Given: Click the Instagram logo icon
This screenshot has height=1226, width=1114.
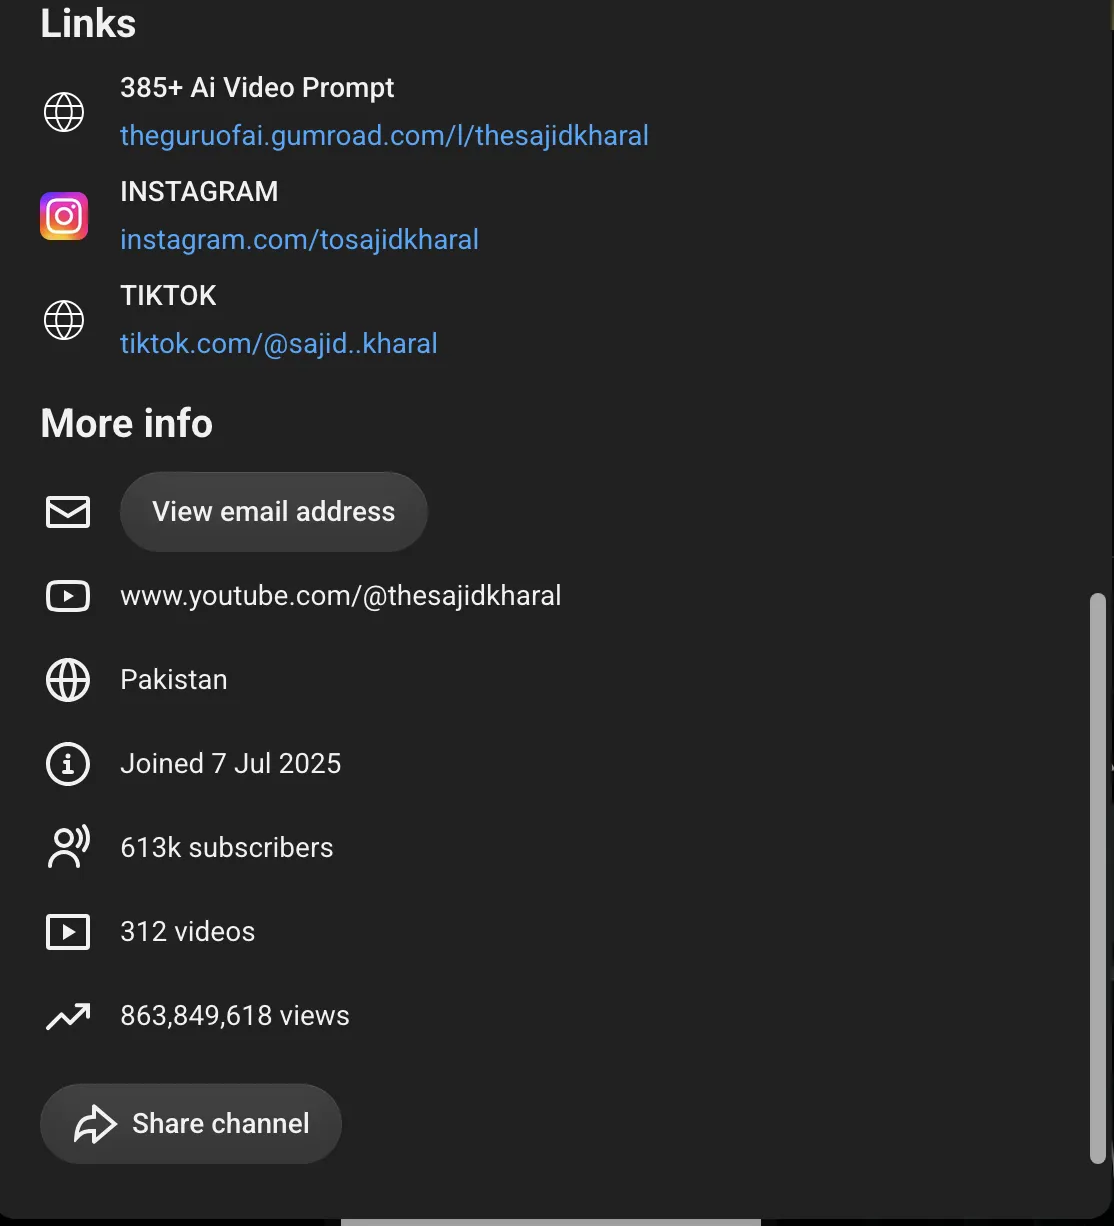Looking at the screenshot, I should point(64,216).
